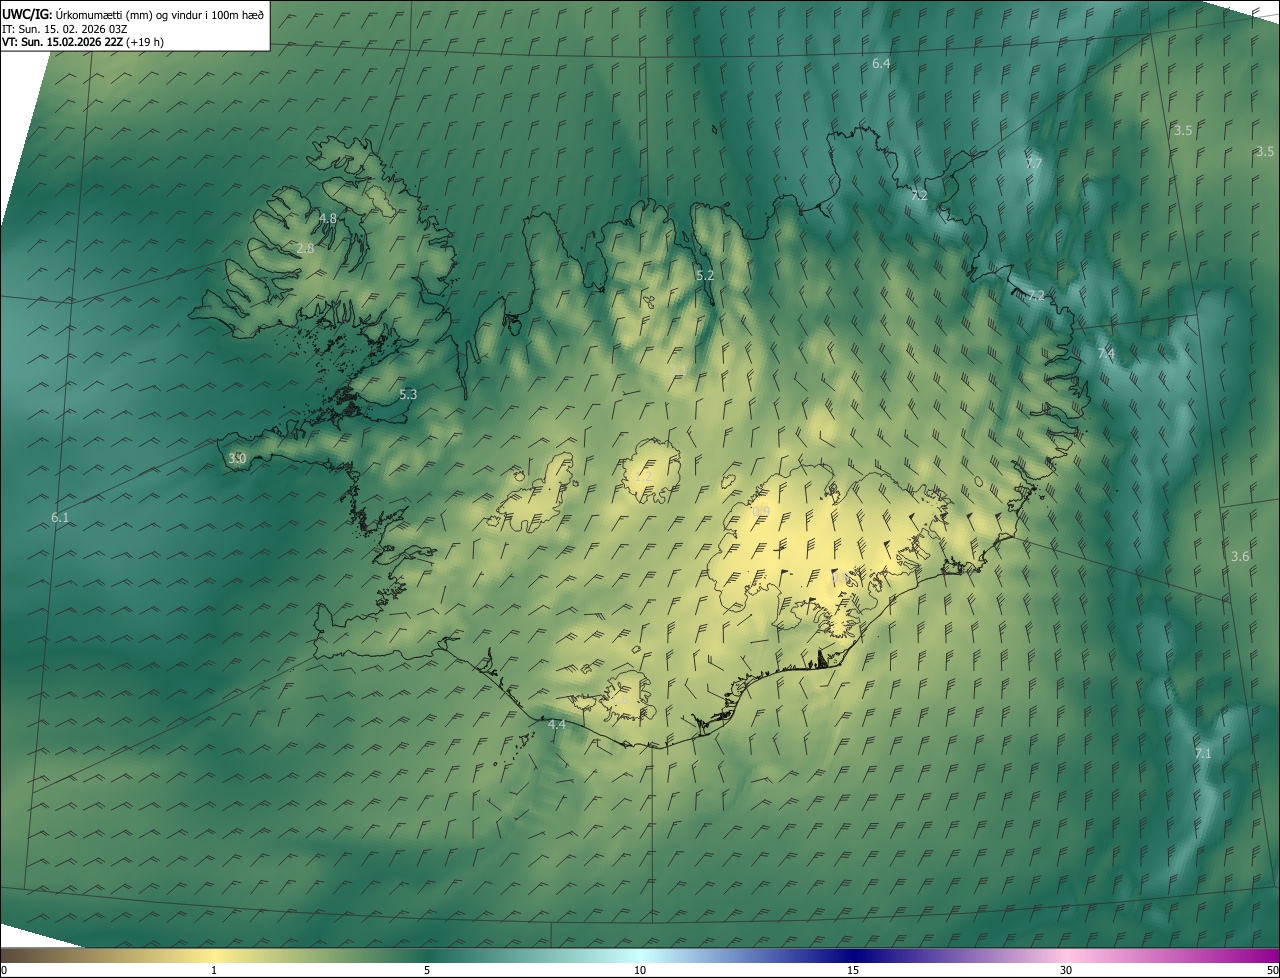The width and height of the screenshot is (1280, 978).
Task: Click the 6.4 value label
Action: (x=881, y=63)
